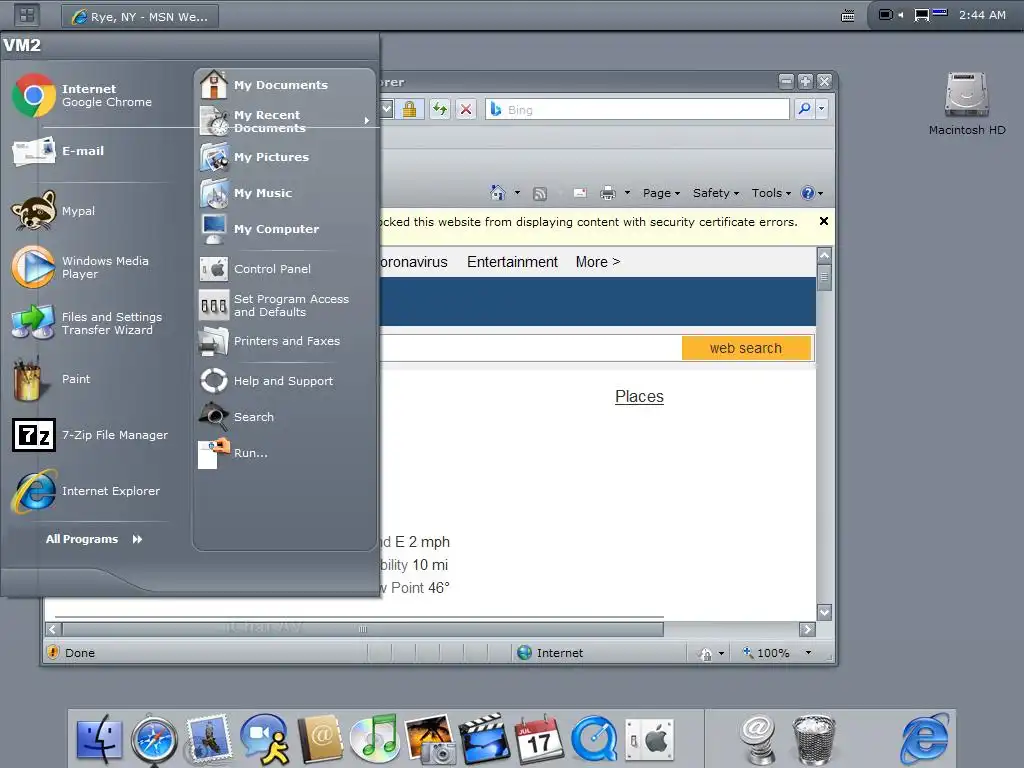Click the RSS feeds icon

539,193
